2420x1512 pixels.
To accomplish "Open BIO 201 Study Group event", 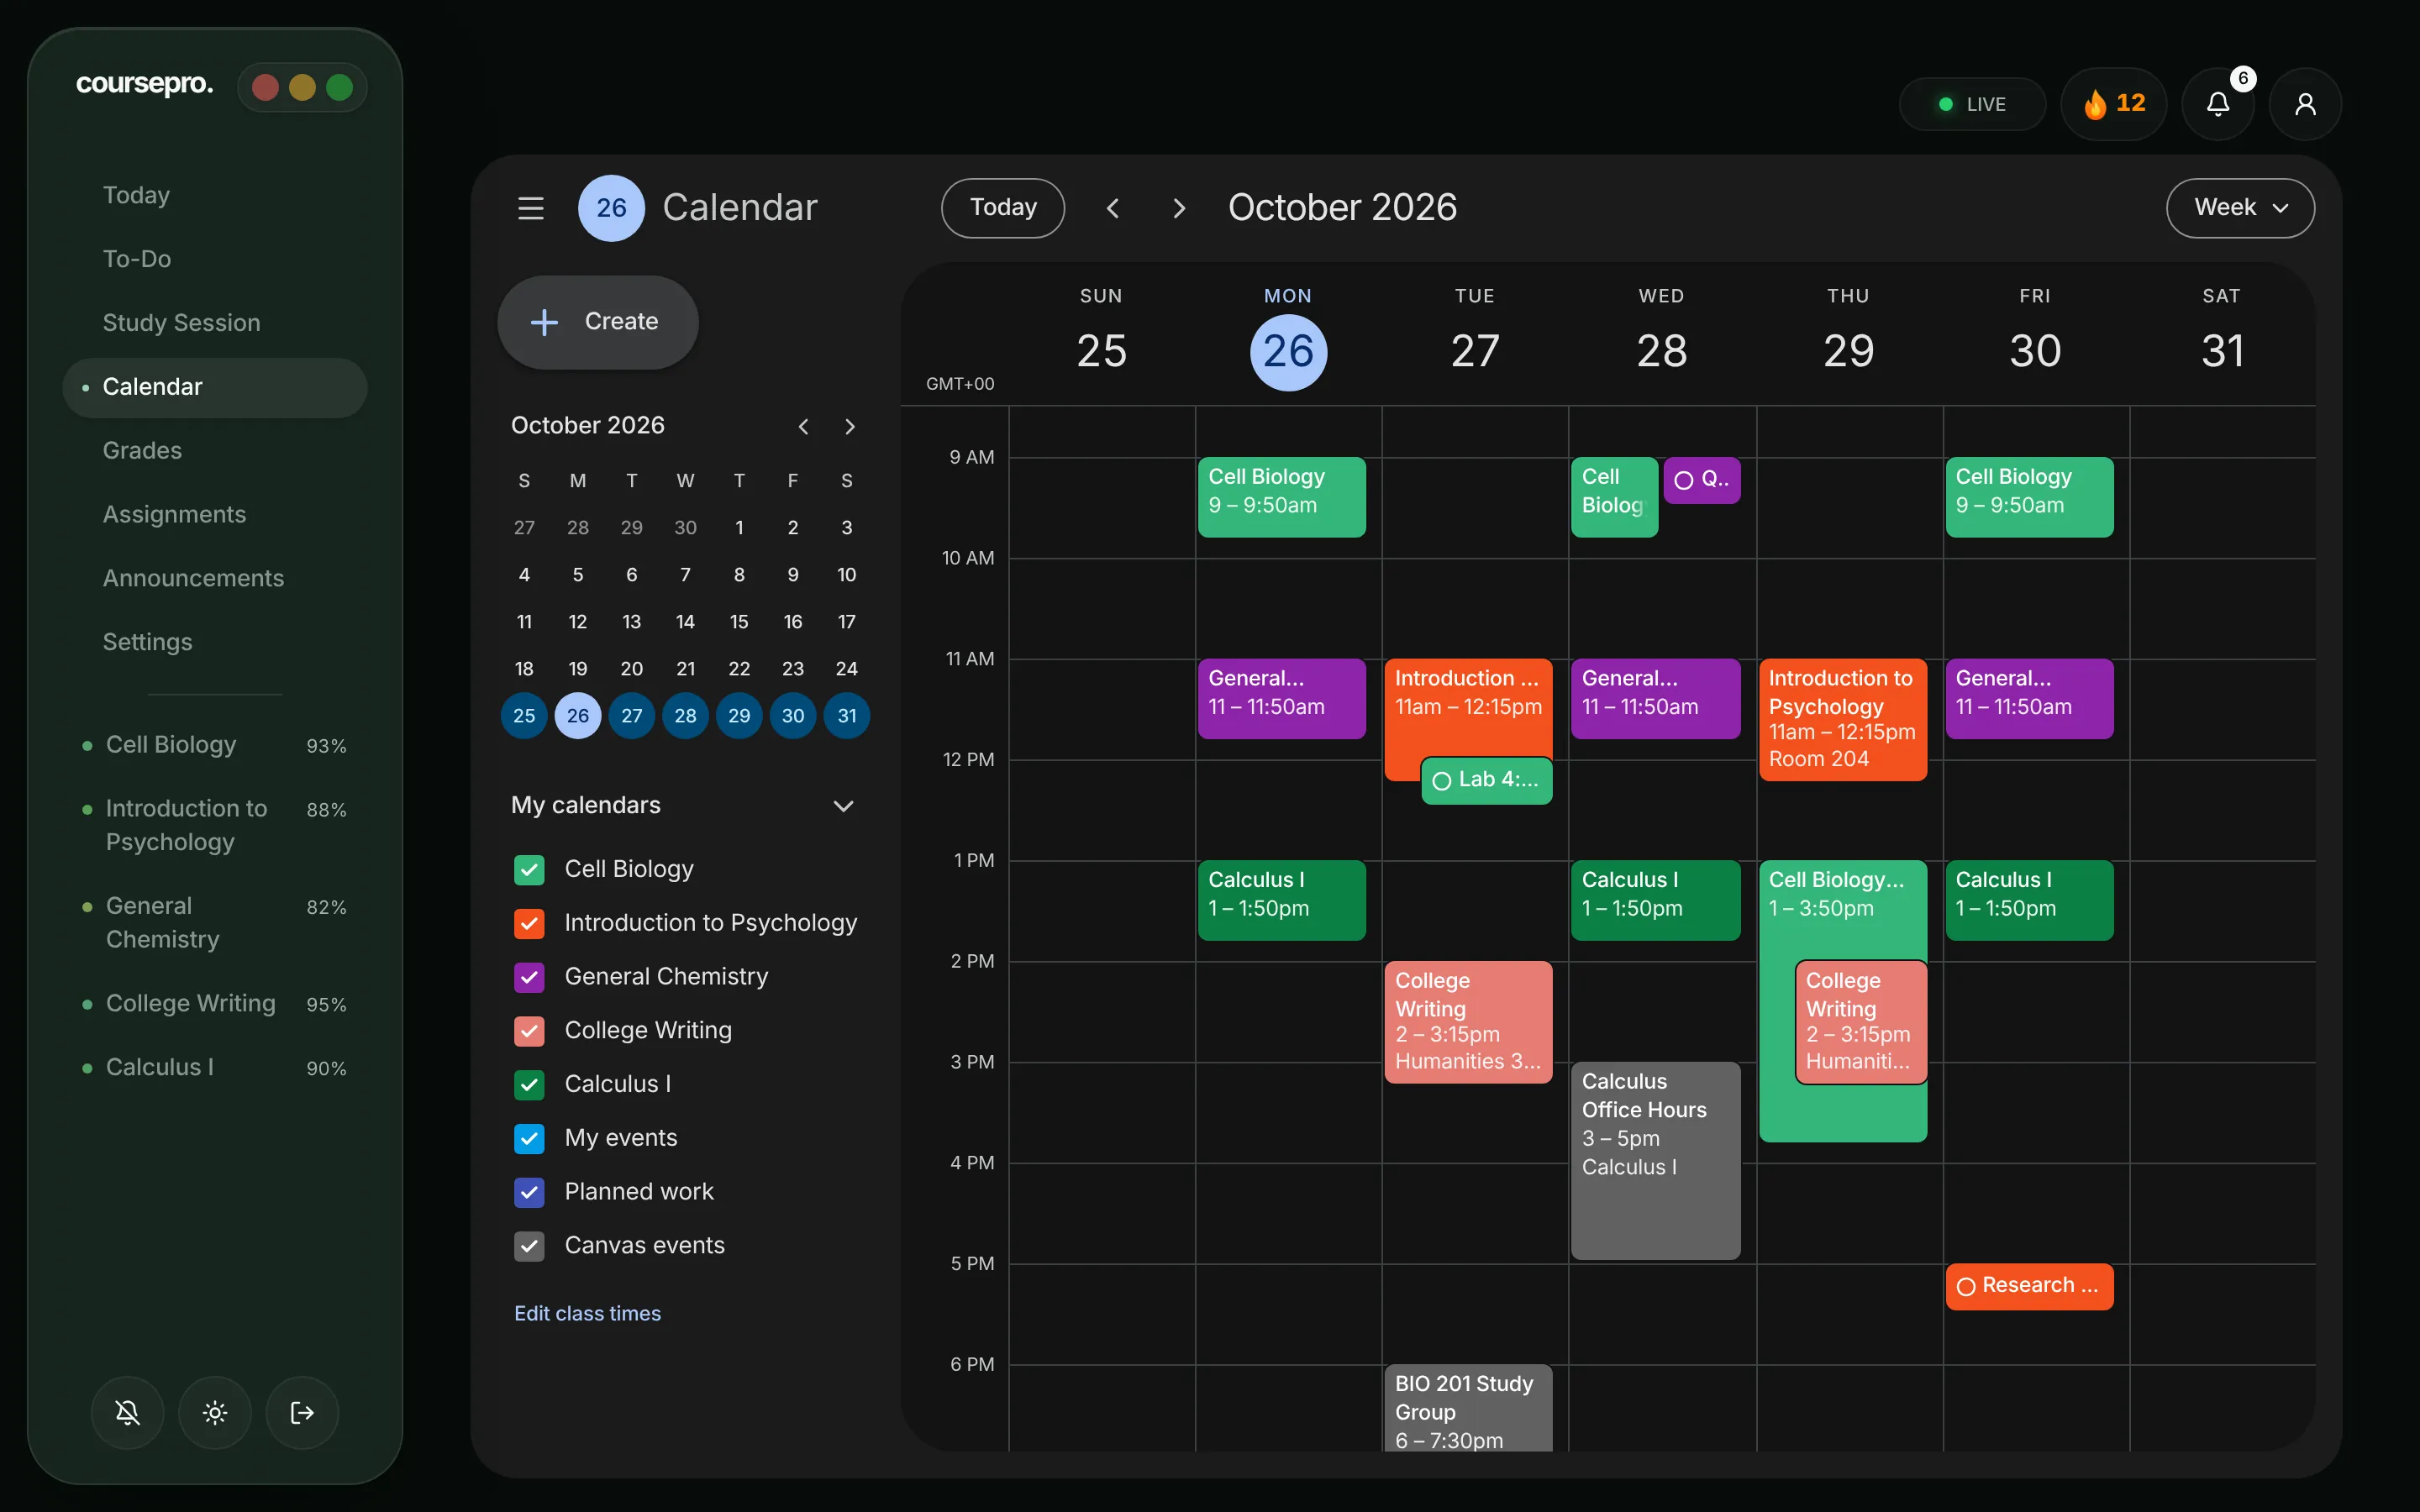I will [1468, 1408].
